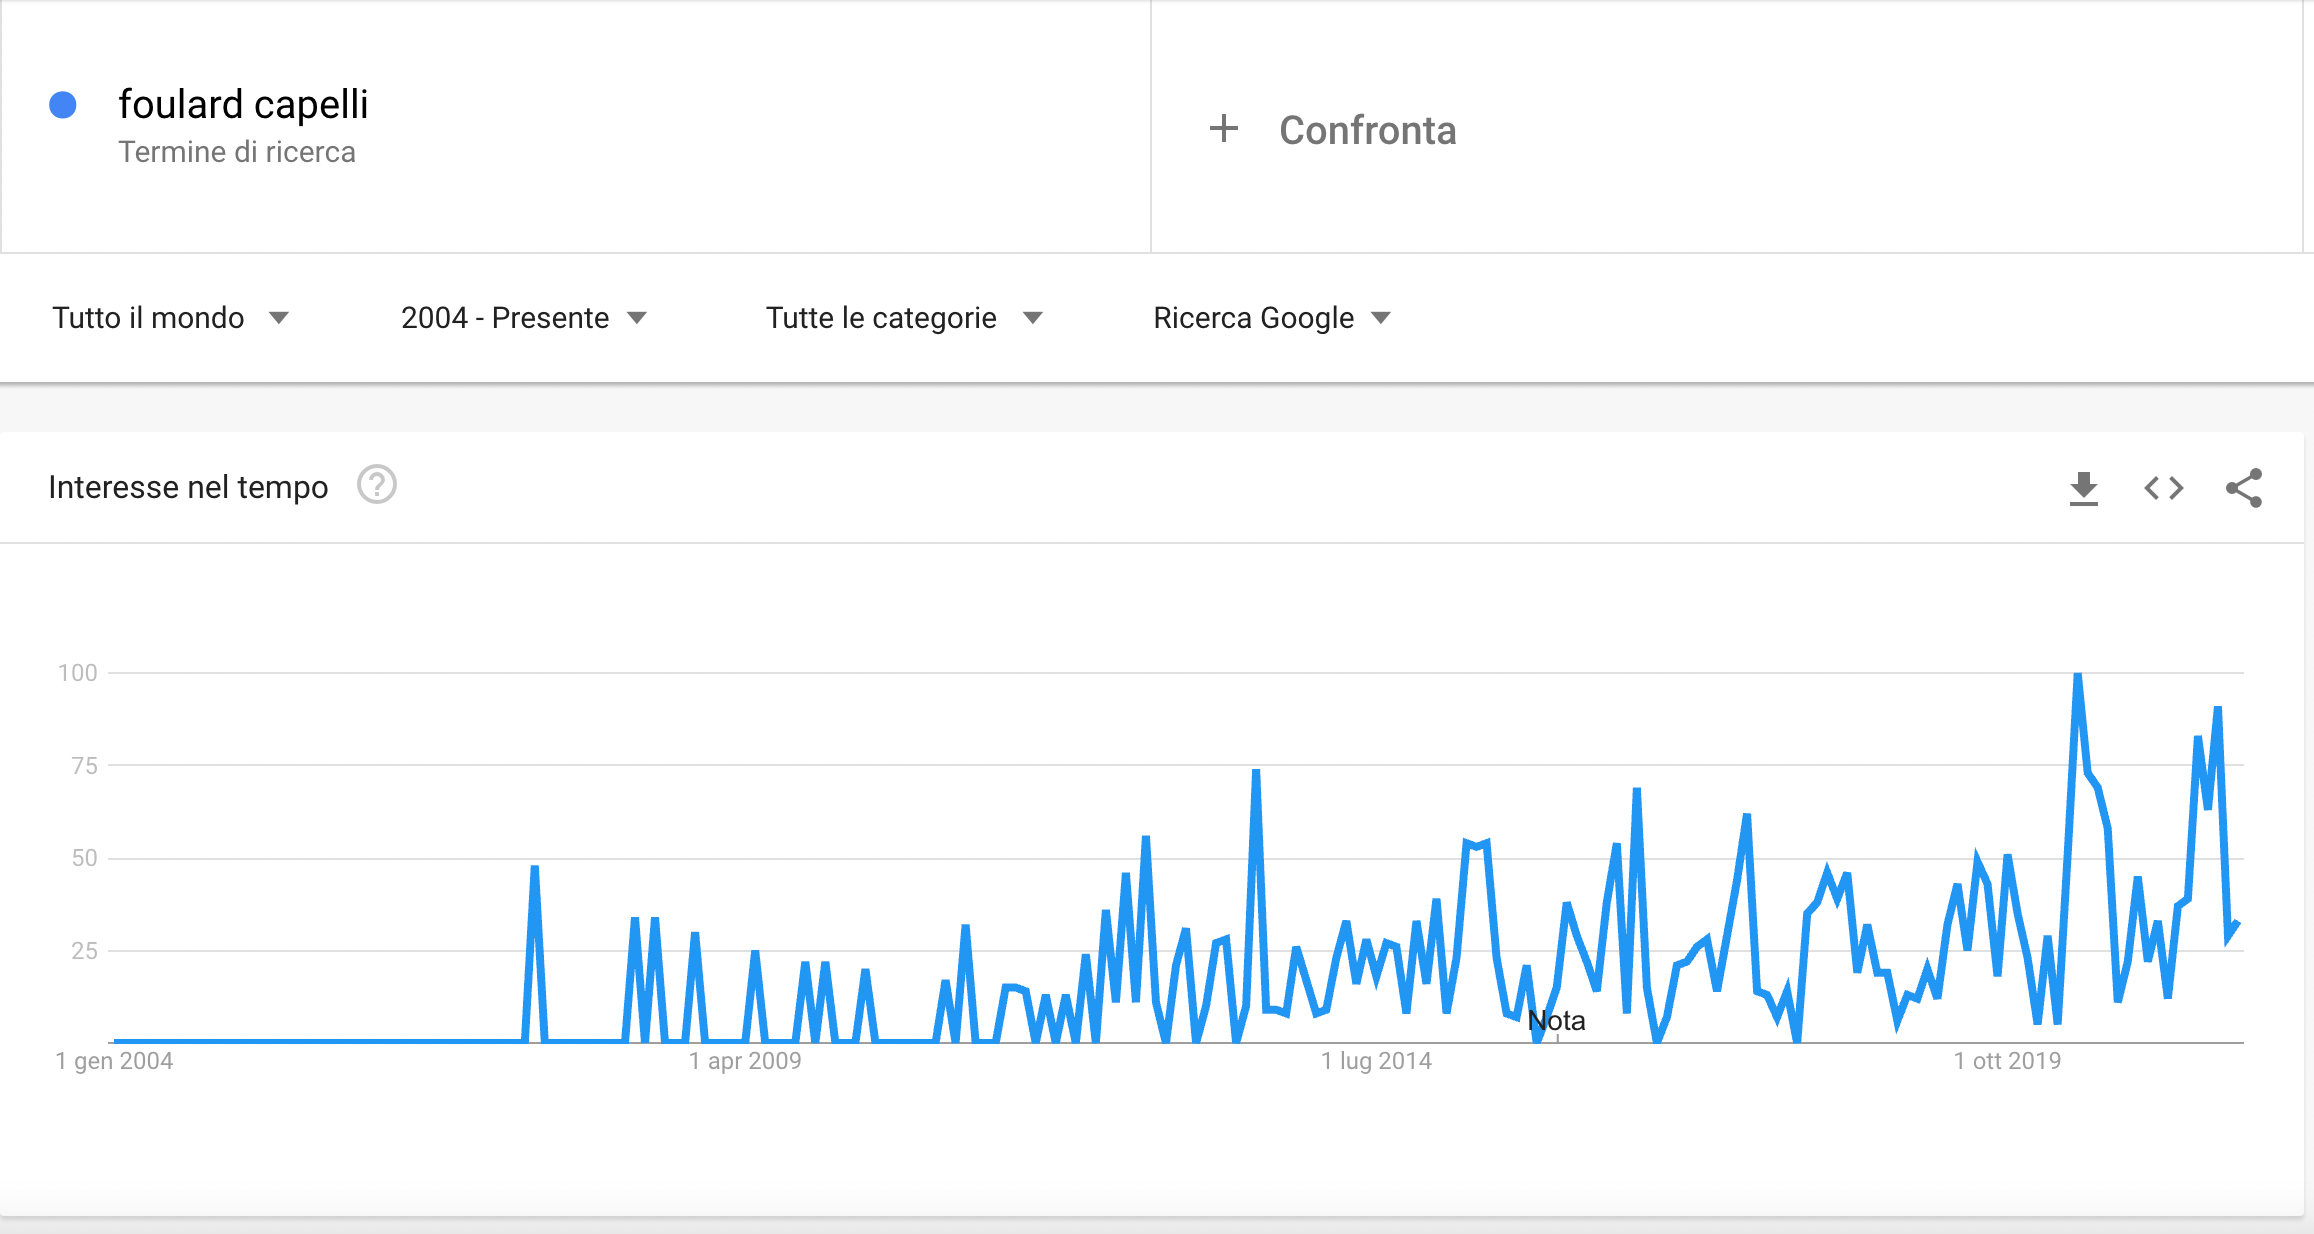
Task: Click the 1 lug 2014 axis label
Action: pyautogui.click(x=1376, y=1061)
